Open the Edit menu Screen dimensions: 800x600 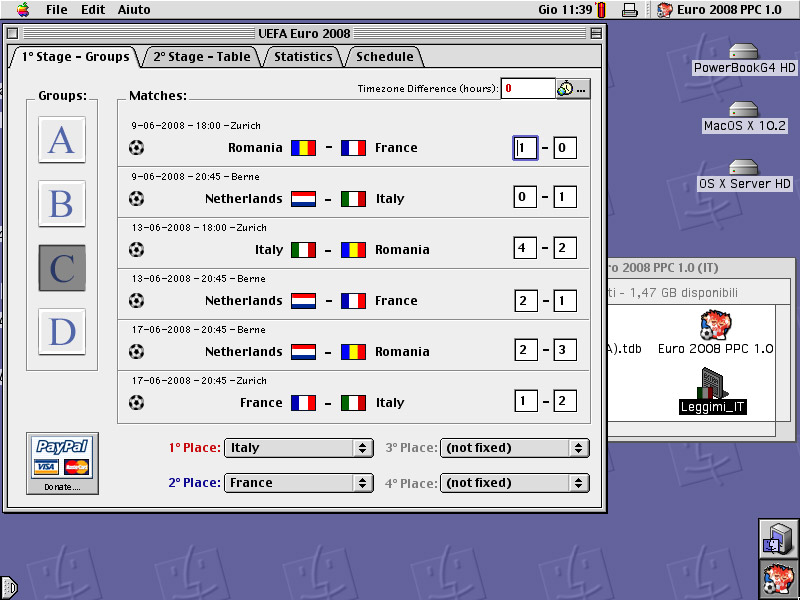93,10
